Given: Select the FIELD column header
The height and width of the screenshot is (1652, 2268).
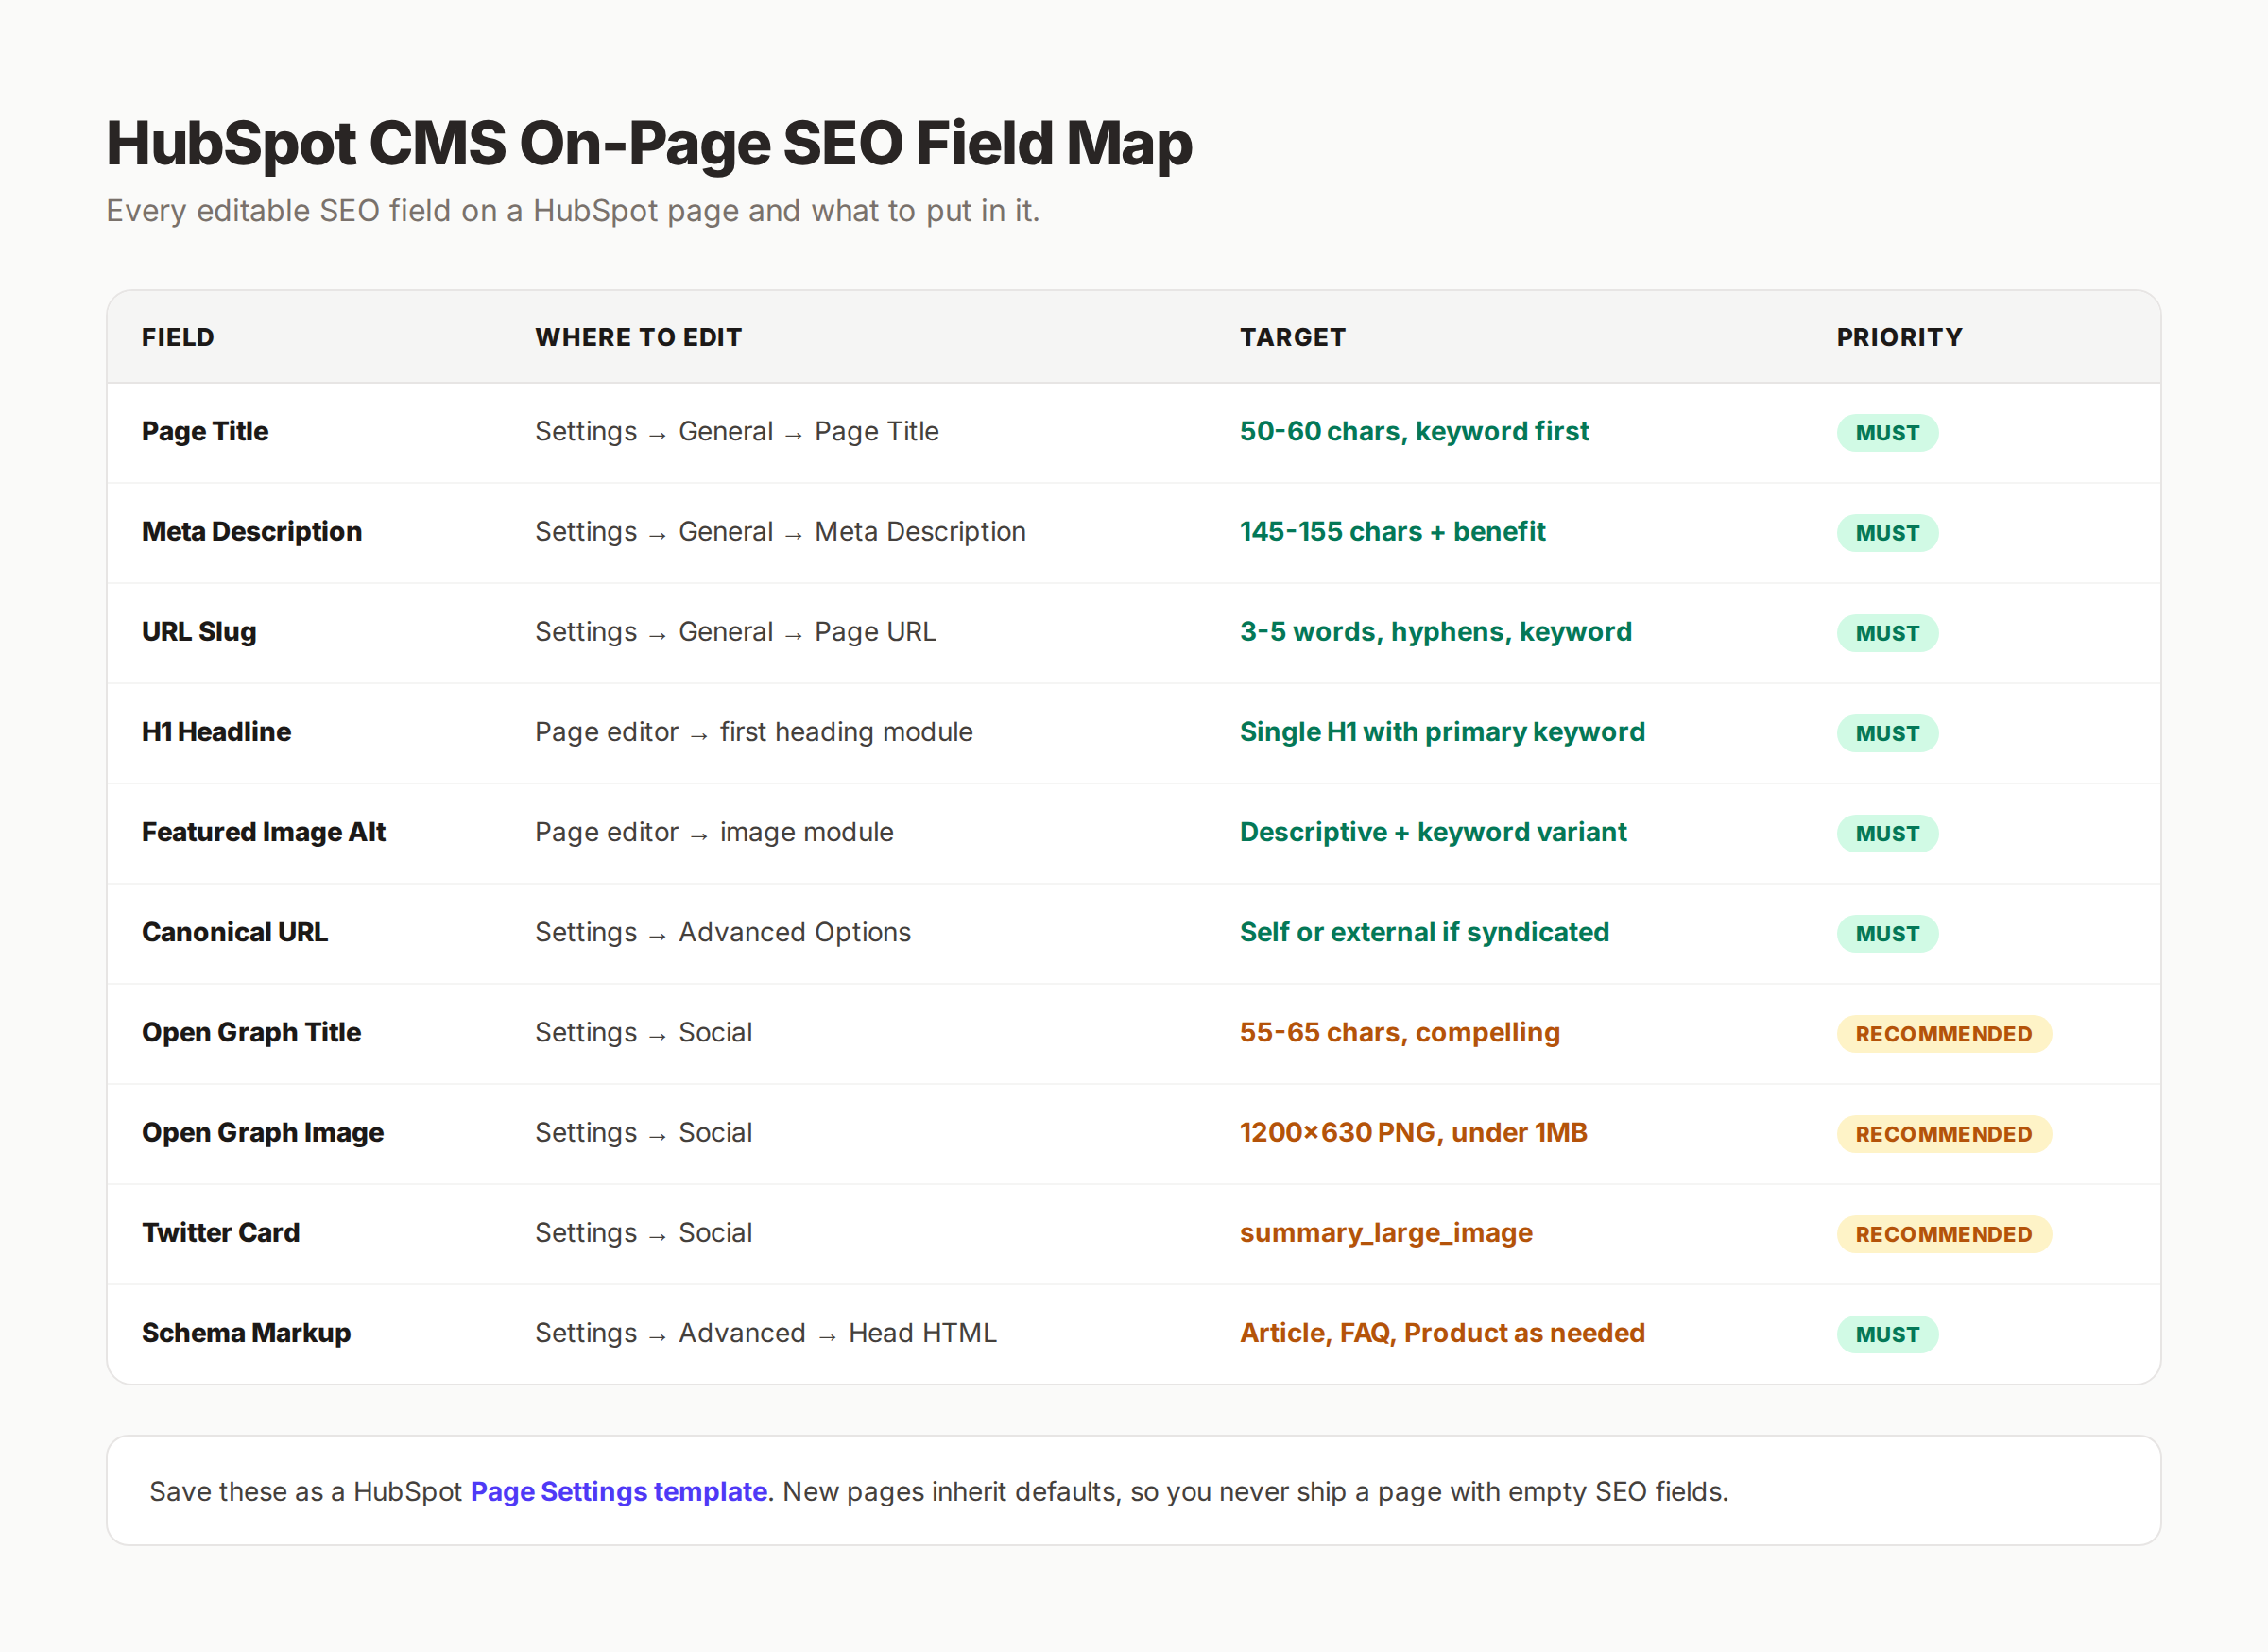Looking at the screenshot, I should tap(178, 337).
